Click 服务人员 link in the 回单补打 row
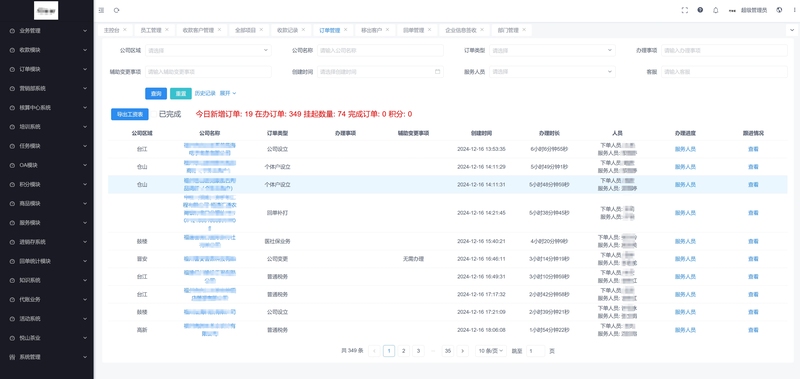The width and height of the screenshot is (800, 379). pyautogui.click(x=685, y=213)
